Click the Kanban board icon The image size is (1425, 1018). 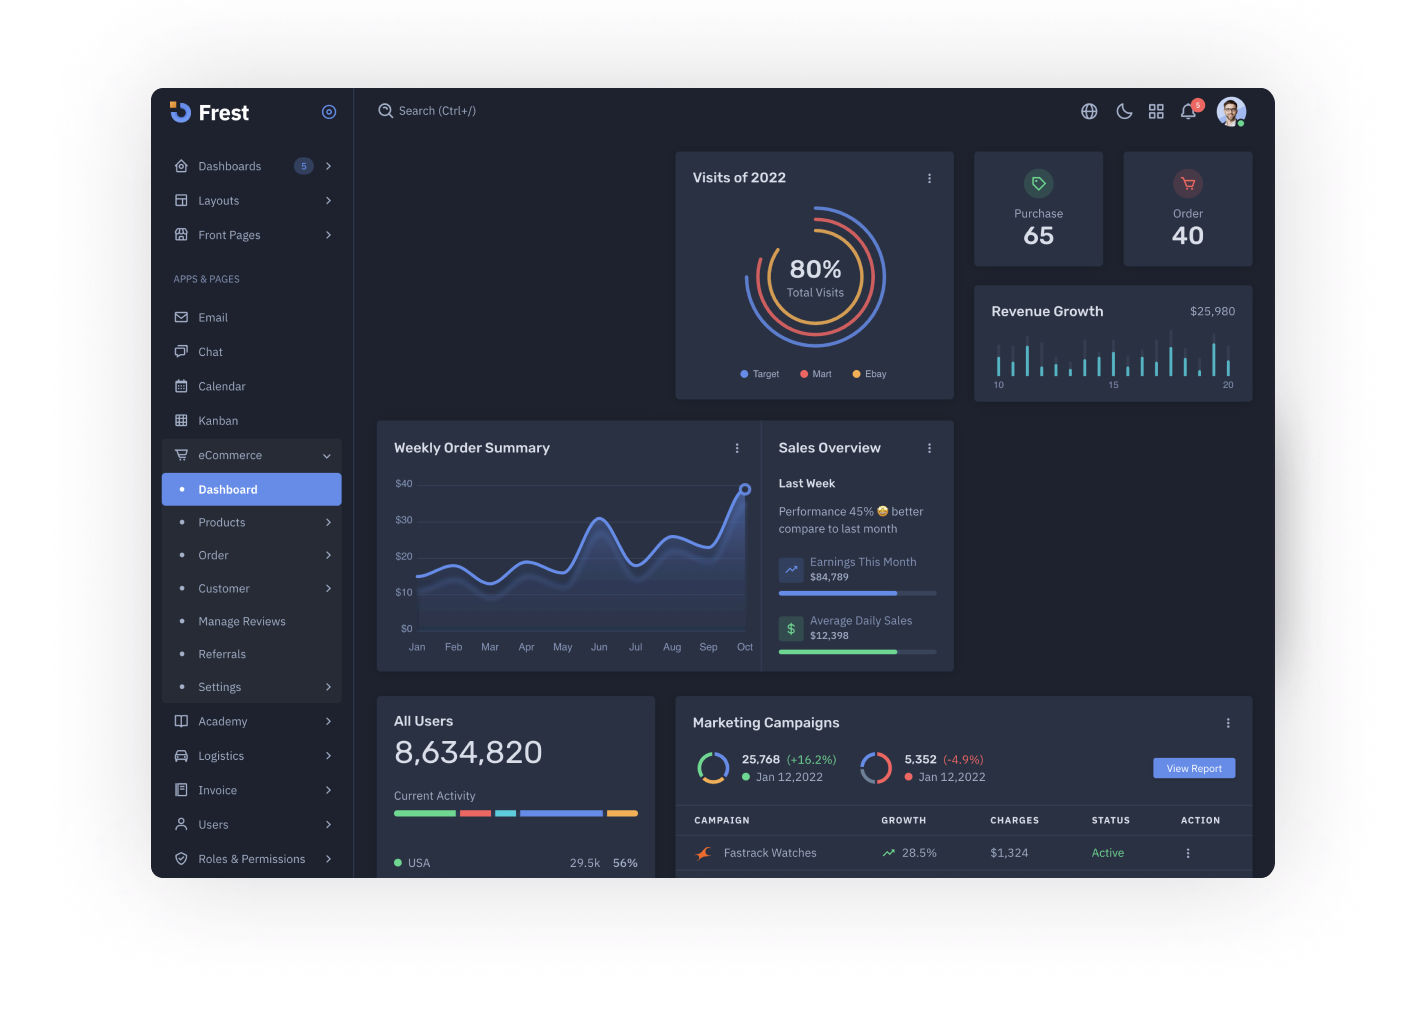181,420
